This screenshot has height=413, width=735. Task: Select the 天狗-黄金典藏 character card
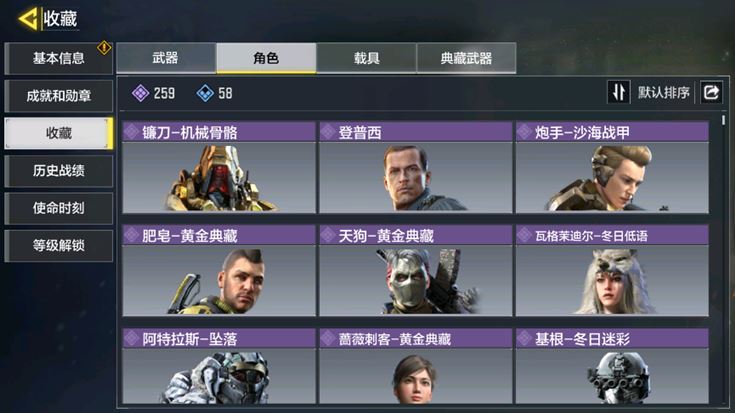click(415, 270)
